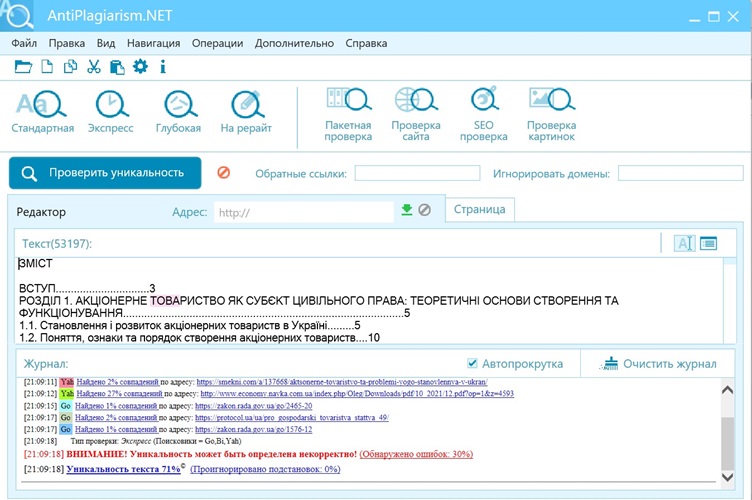The height and width of the screenshot is (500, 752).
Task: Open the protocol.ua match link
Action: tap(292, 418)
